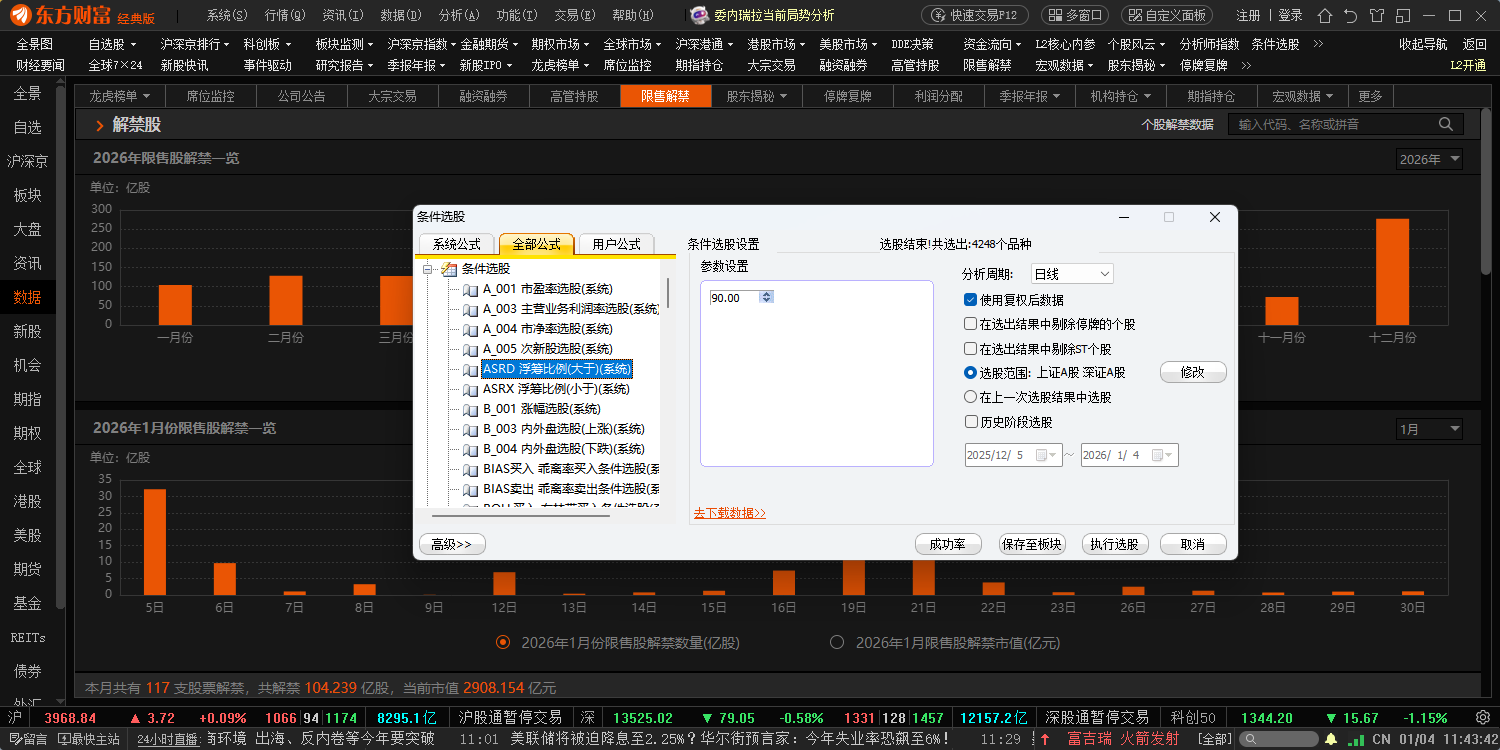Click the more arrows >> after 条件选股 in nav

[1318, 44]
